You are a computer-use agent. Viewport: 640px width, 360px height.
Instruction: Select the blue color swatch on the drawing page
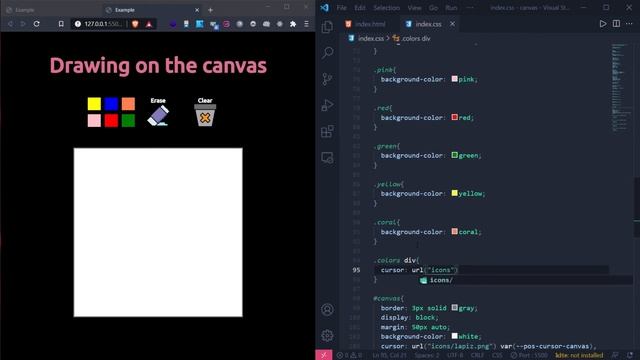click(x=111, y=104)
